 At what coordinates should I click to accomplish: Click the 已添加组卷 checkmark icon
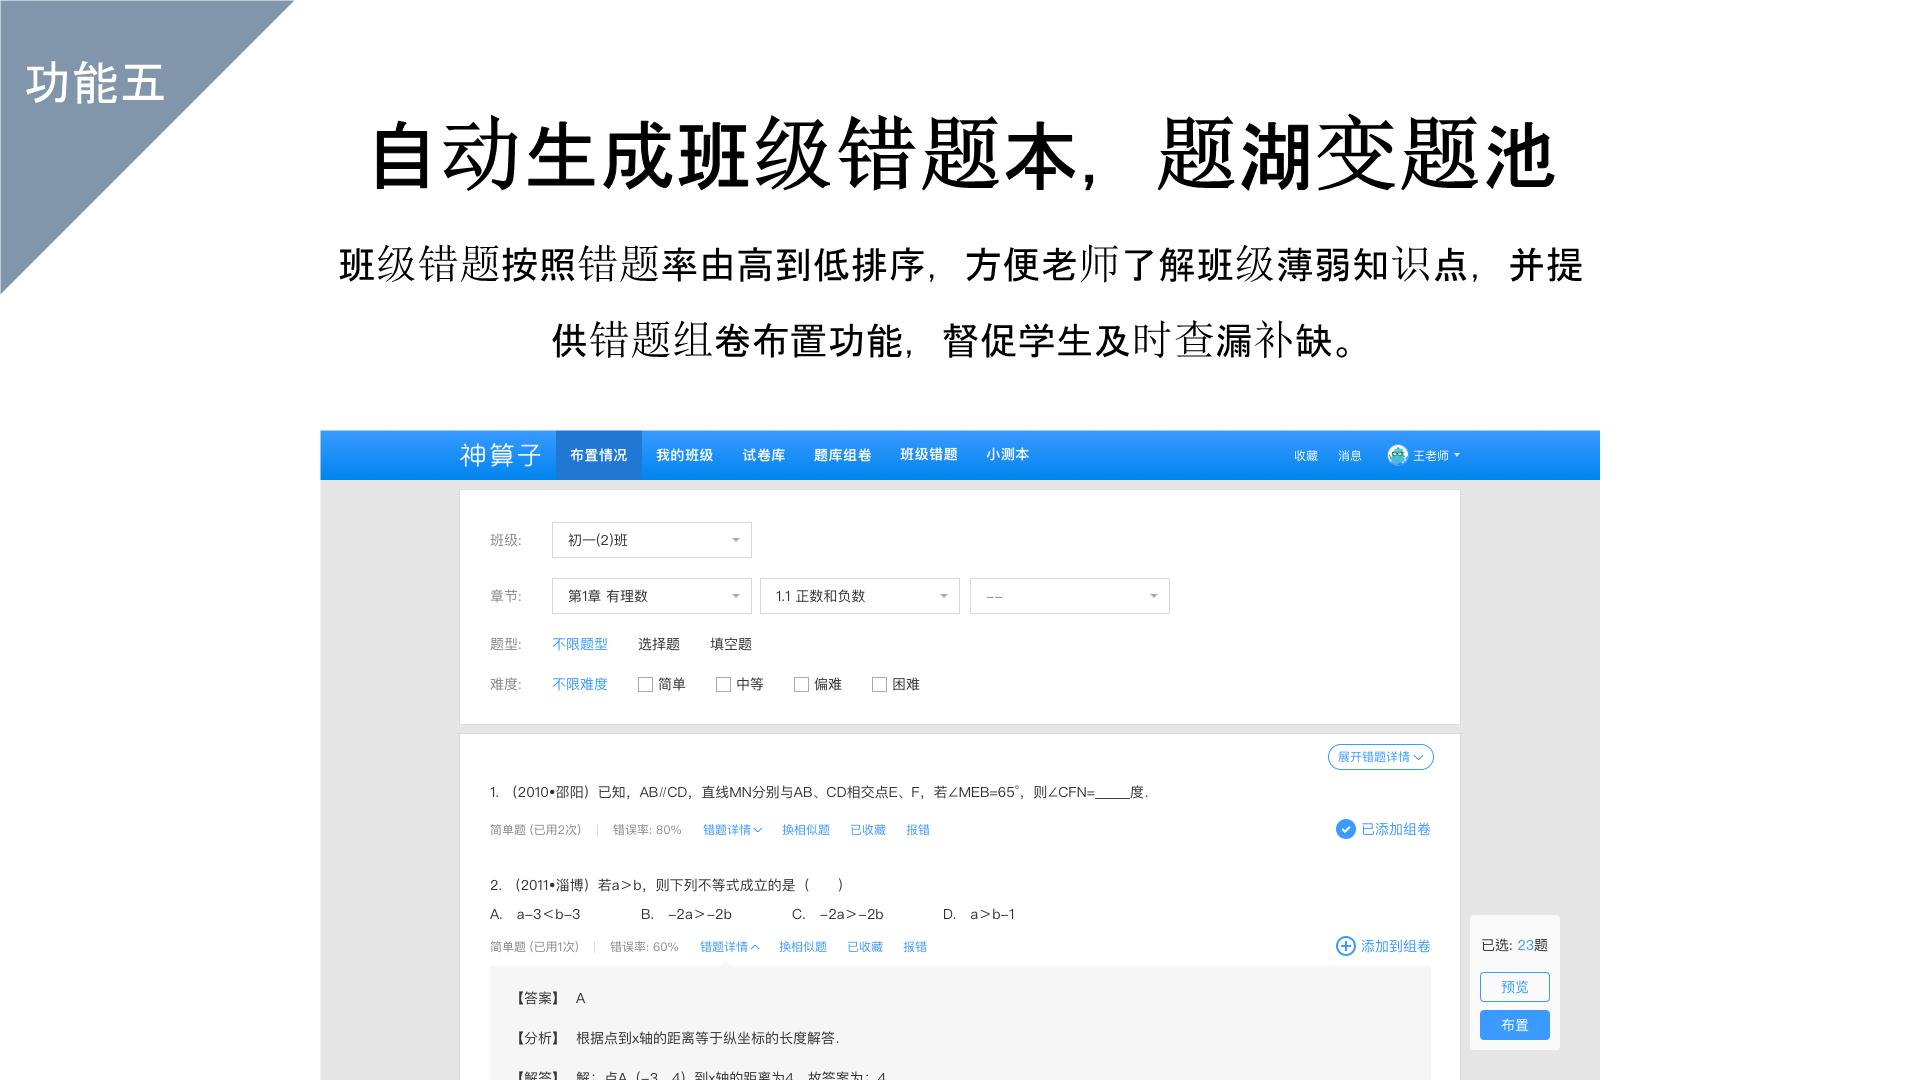(x=1345, y=829)
